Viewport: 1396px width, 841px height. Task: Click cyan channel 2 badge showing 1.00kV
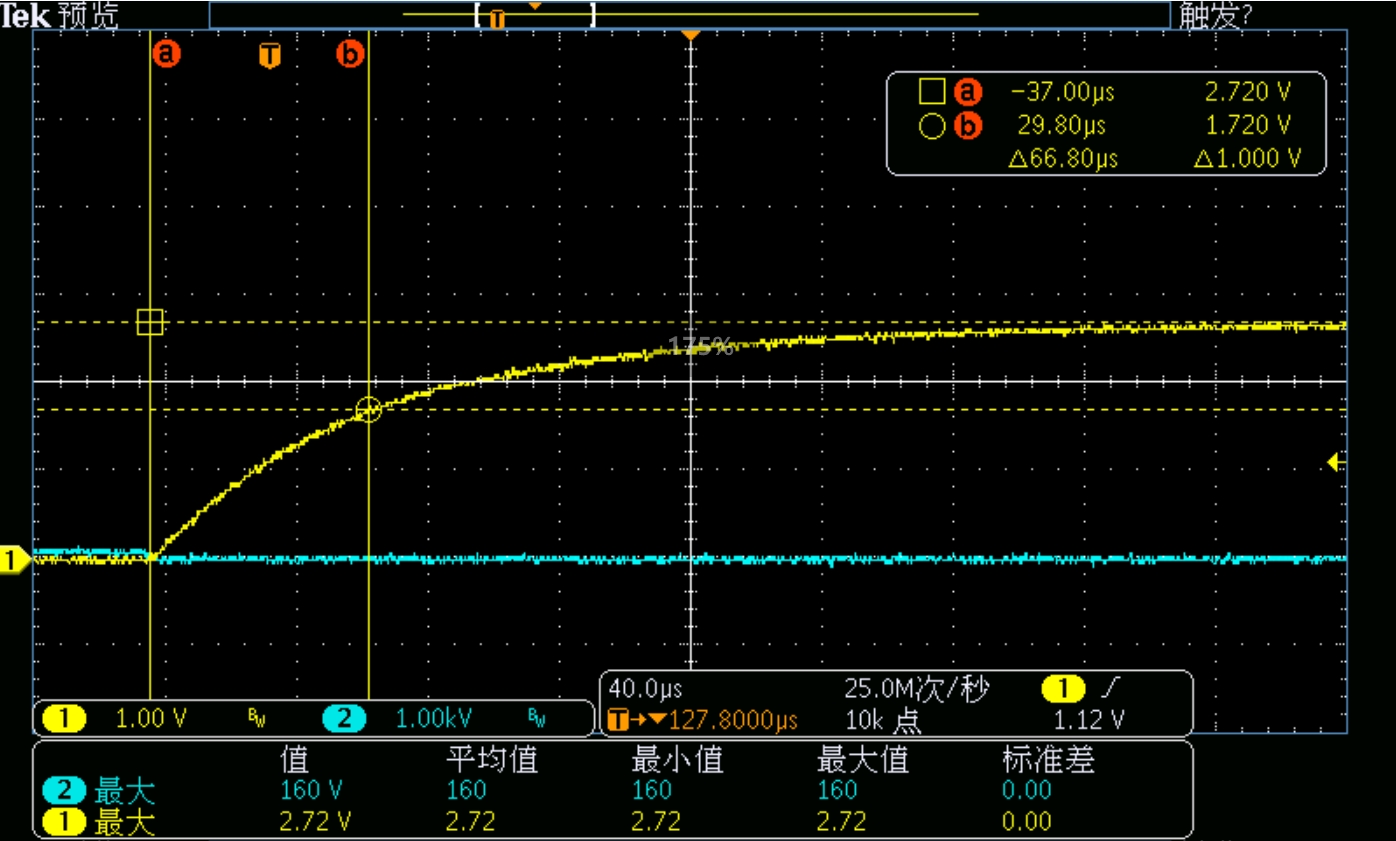click(343, 718)
